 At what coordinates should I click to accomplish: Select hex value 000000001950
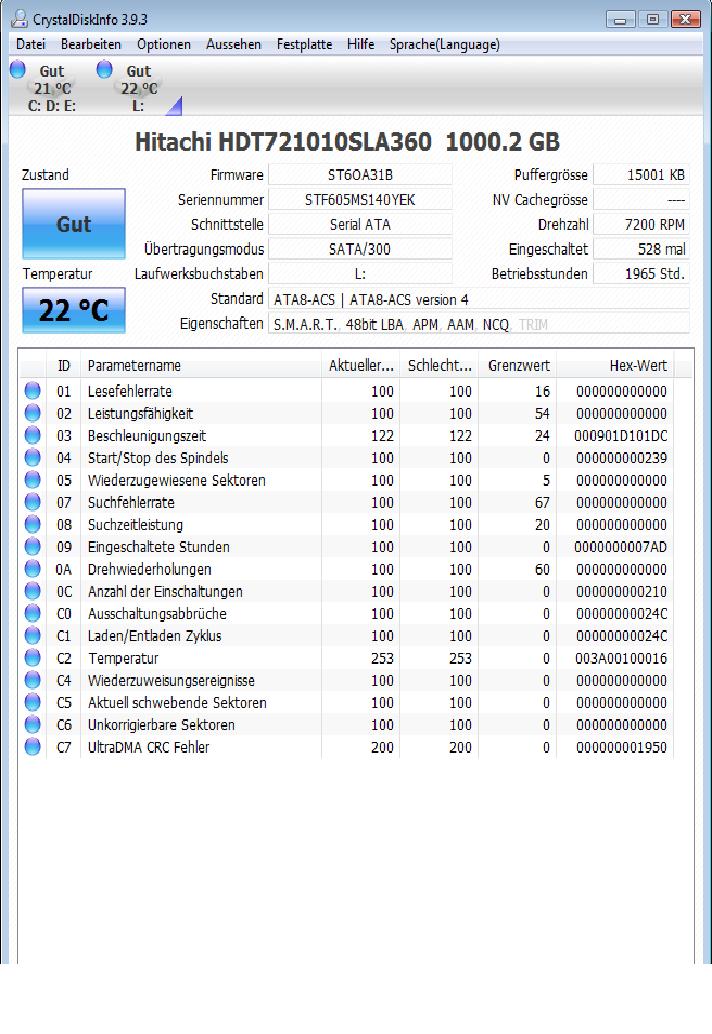622,747
